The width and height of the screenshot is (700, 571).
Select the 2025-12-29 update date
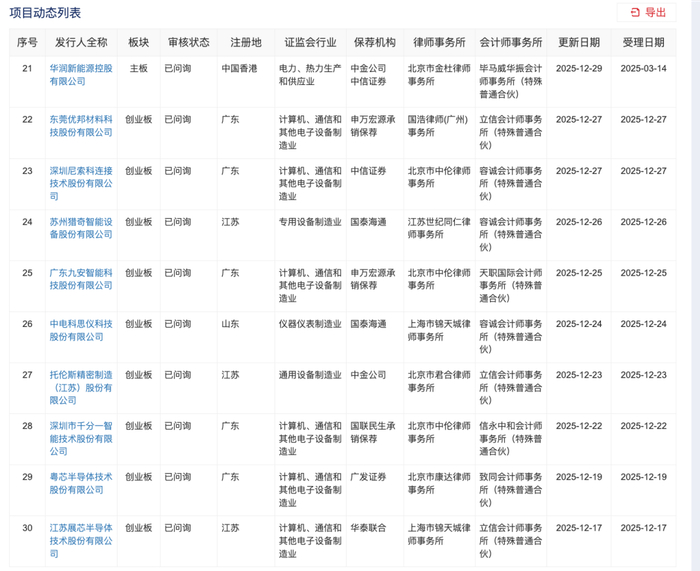coord(579,68)
